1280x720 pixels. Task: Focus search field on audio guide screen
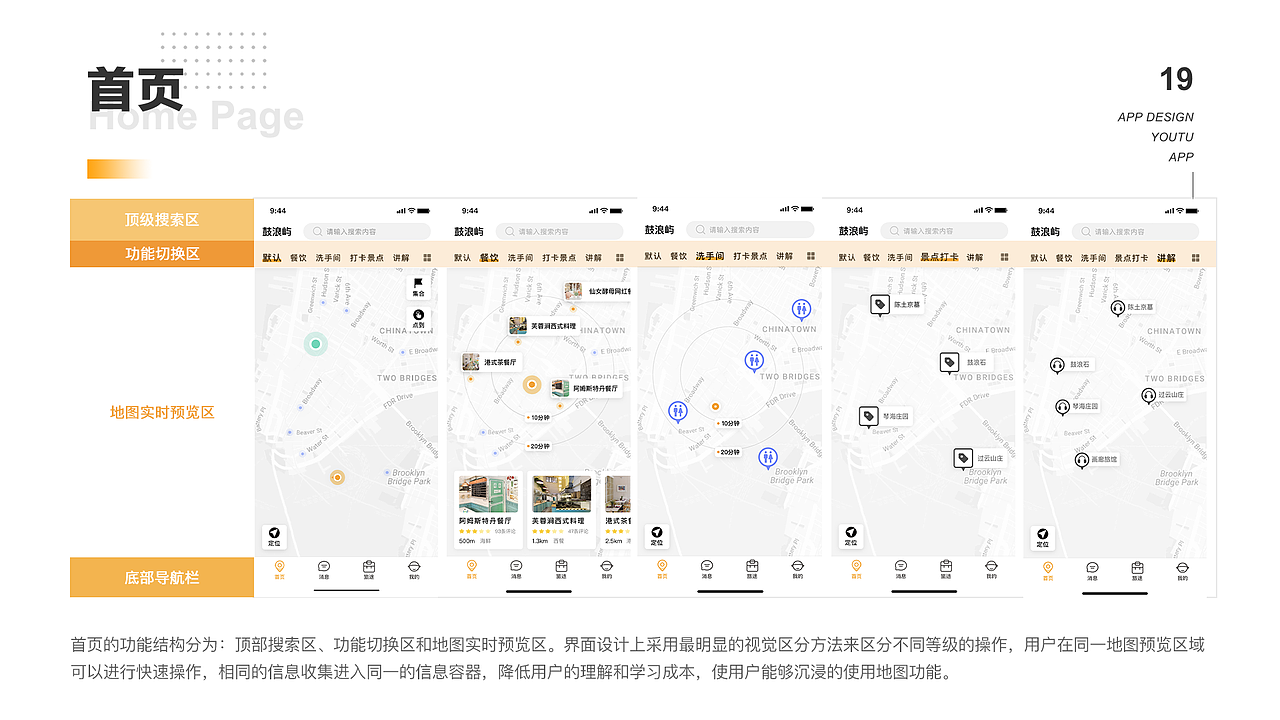pyautogui.click(x=1135, y=231)
